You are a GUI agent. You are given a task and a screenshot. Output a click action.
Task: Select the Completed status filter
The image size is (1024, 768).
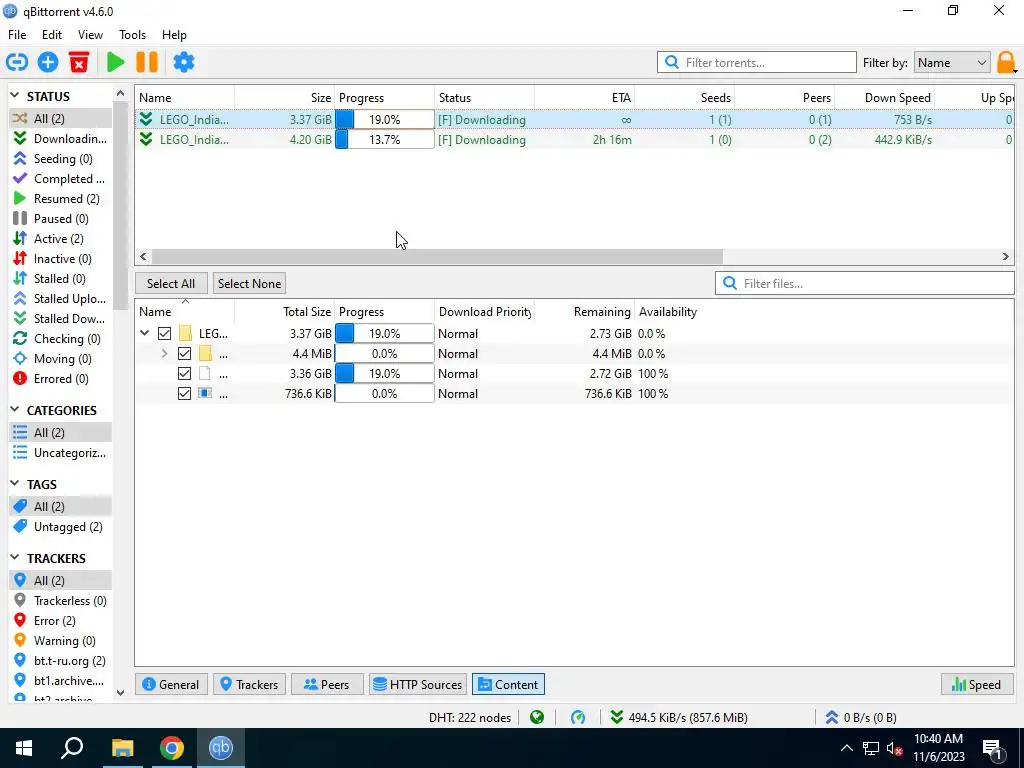point(60,179)
